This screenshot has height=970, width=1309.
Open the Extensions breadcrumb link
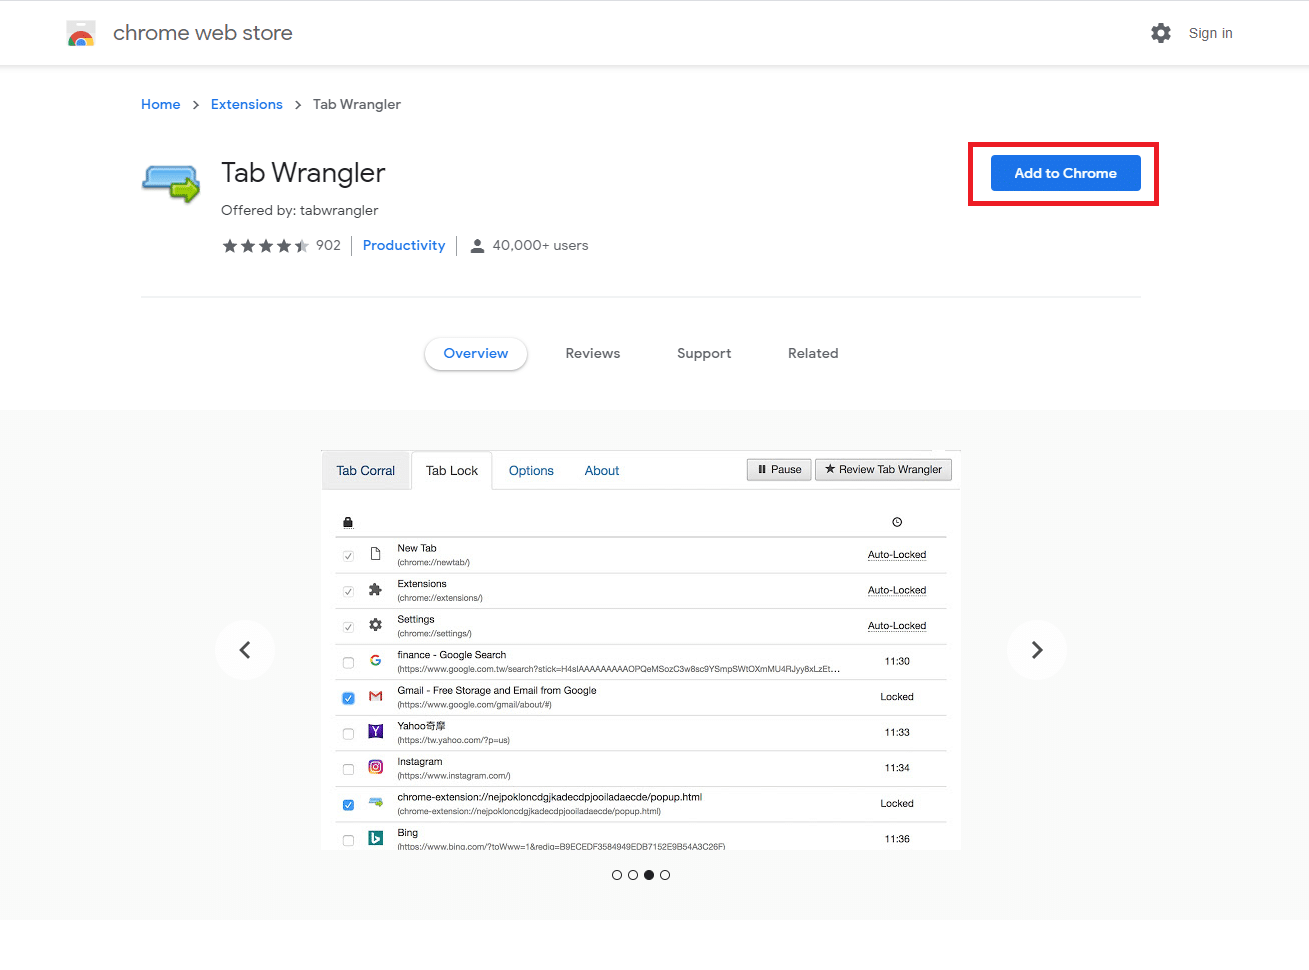point(247,104)
